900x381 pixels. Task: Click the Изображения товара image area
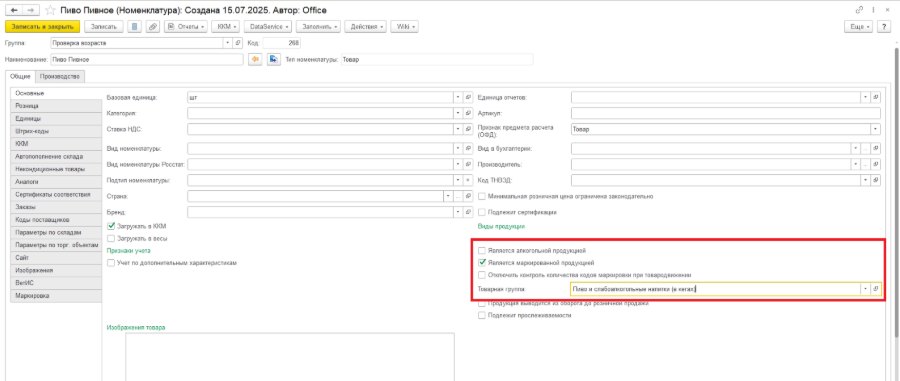coord(290,357)
